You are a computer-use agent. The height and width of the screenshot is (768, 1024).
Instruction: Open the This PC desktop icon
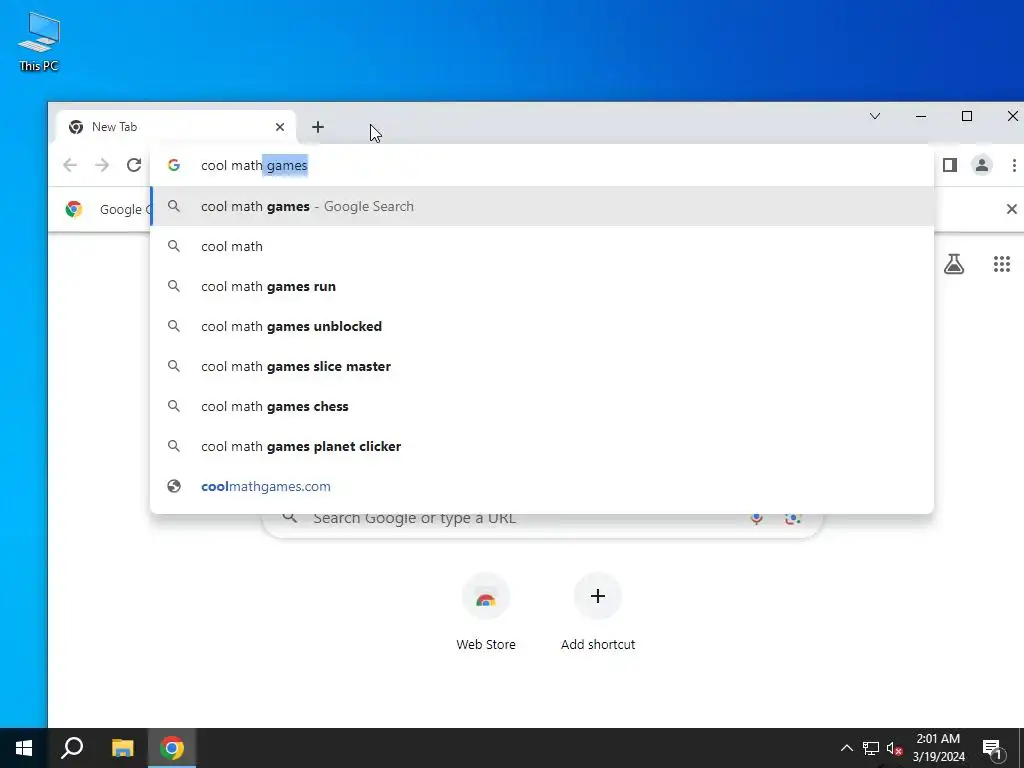coord(39,42)
